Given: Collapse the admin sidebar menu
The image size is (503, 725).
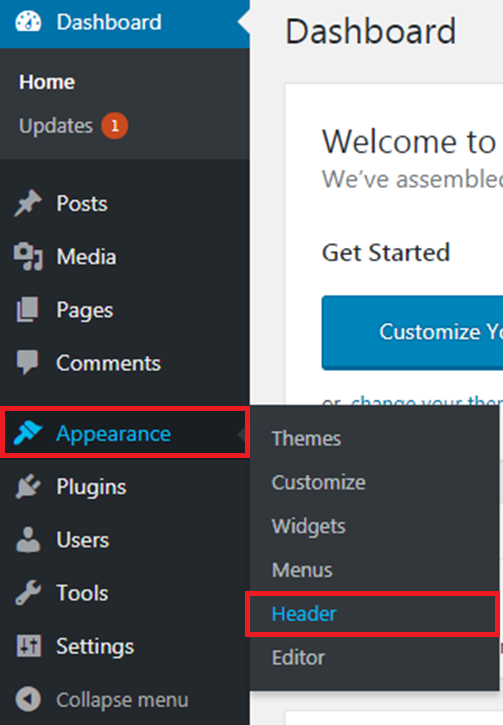Looking at the screenshot, I should (x=102, y=699).
